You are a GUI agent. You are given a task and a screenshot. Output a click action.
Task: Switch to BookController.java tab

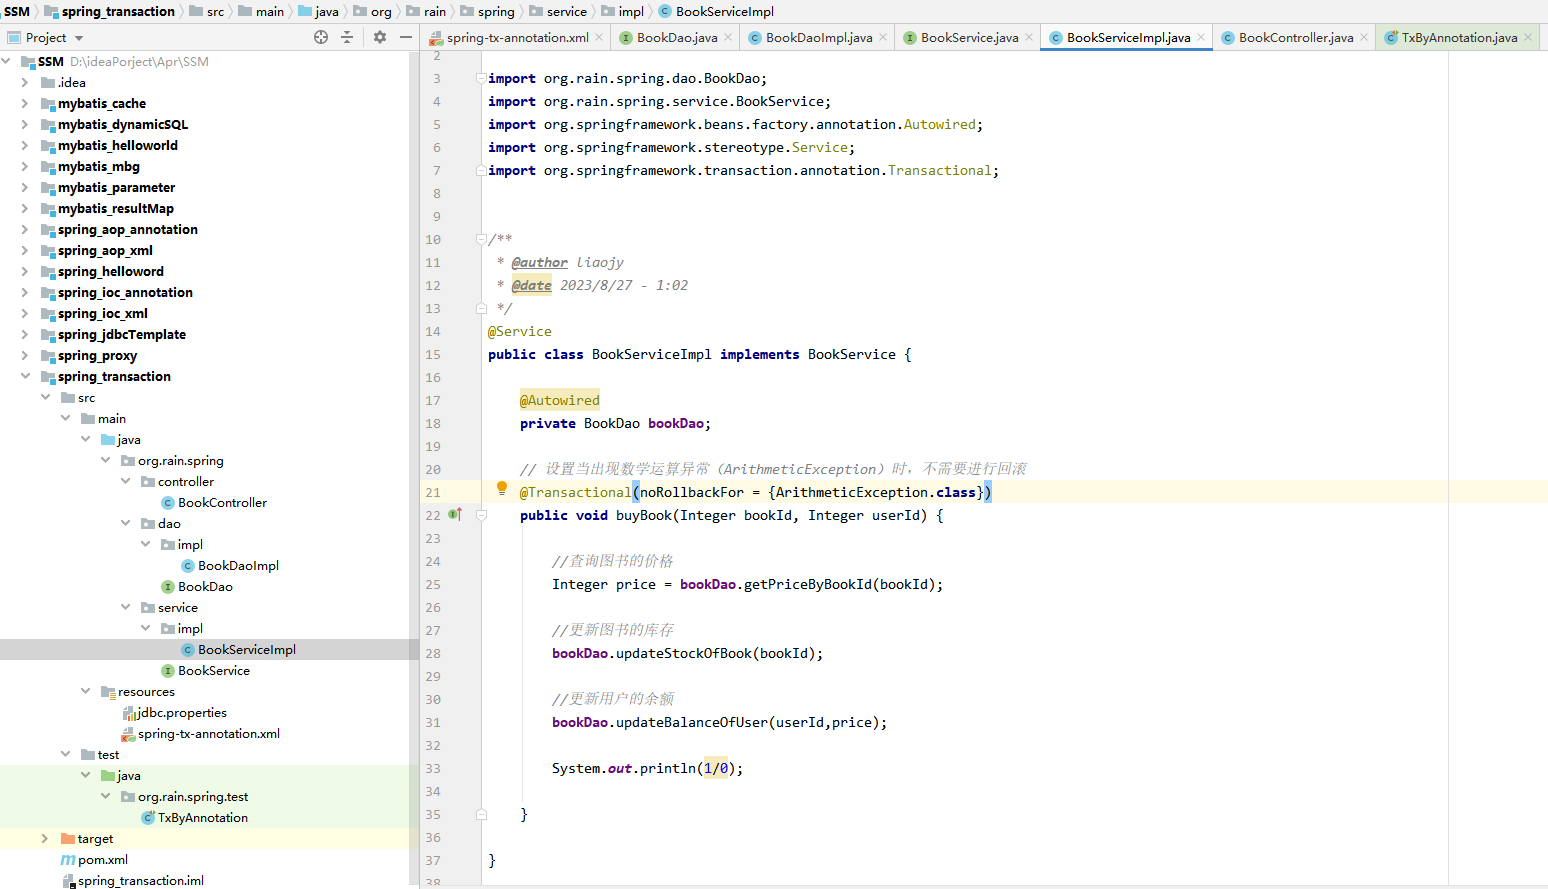click(x=1296, y=38)
